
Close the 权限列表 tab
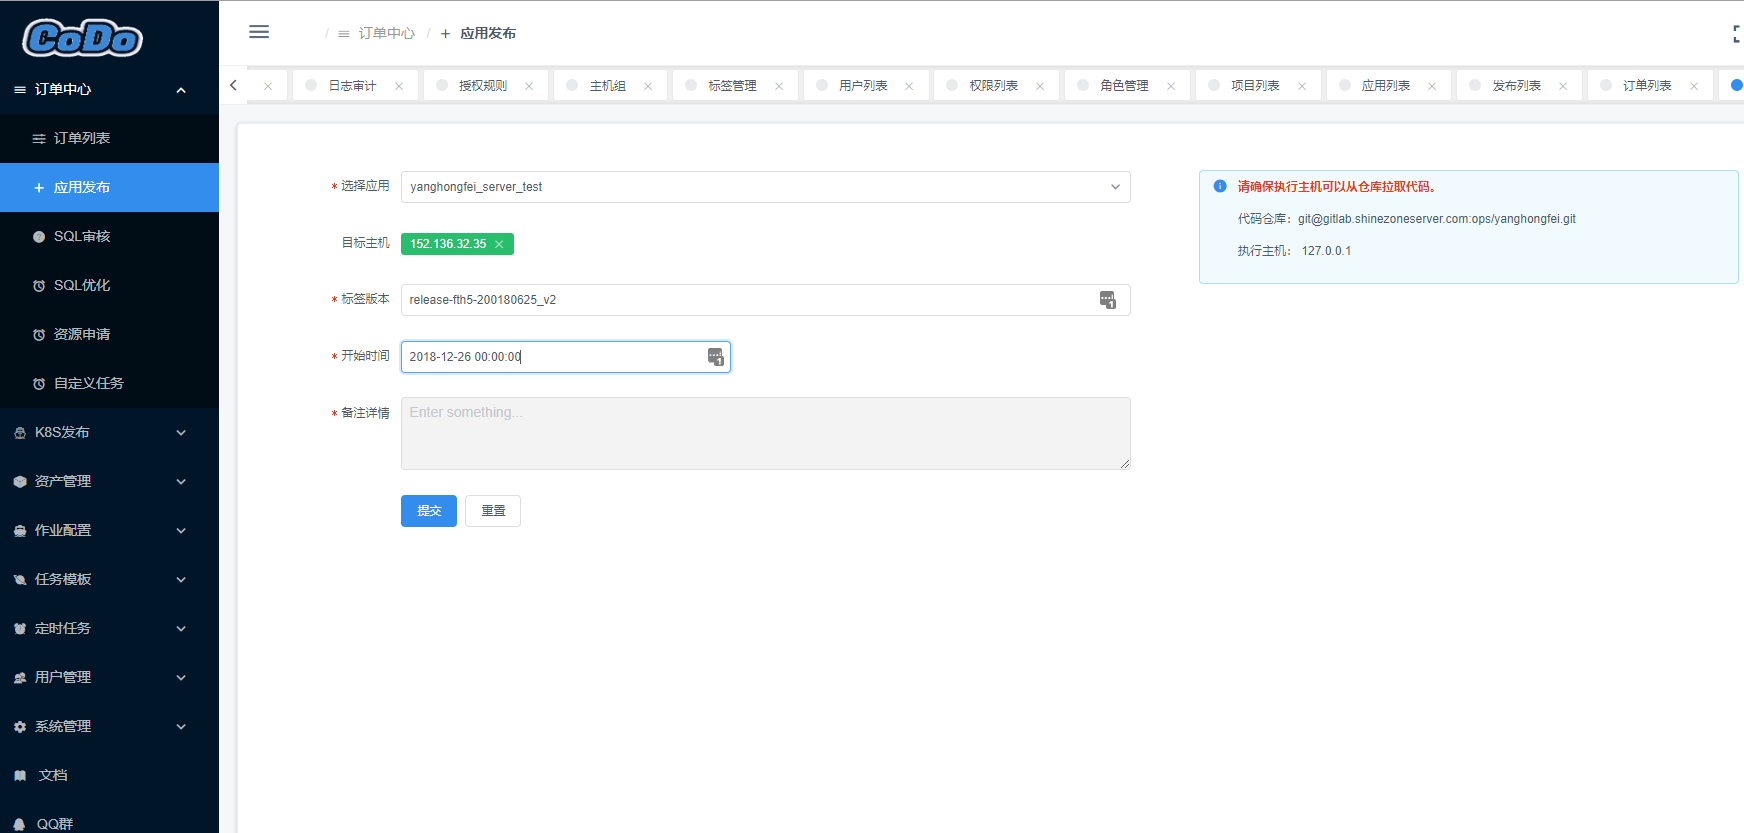[x=1040, y=86]
